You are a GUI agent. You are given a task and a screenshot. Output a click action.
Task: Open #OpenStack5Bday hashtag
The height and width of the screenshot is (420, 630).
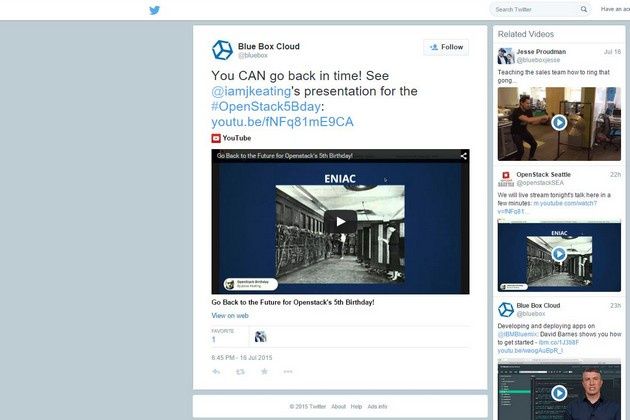click(x=266, y=107)
